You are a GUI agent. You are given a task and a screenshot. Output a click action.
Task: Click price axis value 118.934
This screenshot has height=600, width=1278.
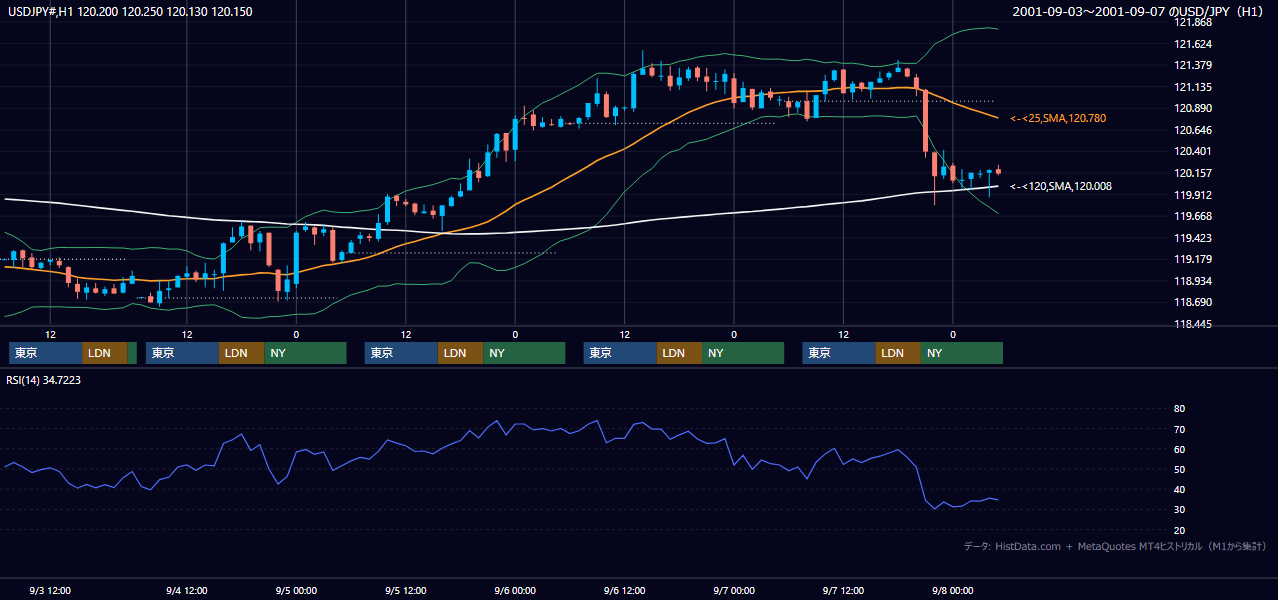1192,281
